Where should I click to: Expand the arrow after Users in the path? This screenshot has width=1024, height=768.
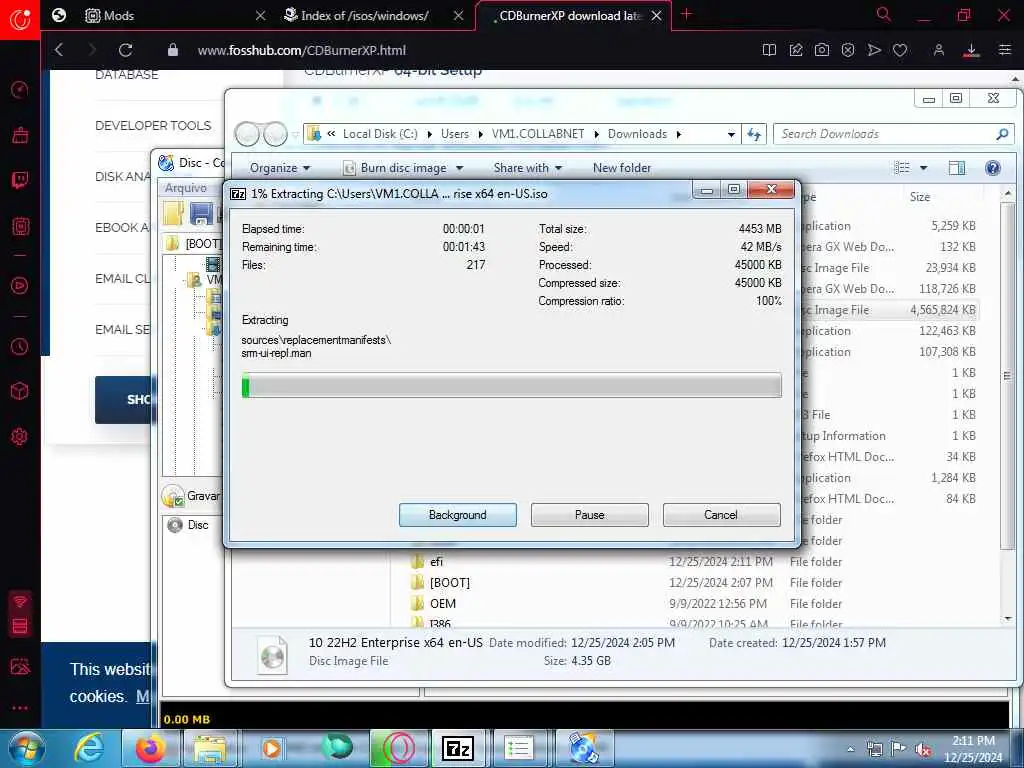pos(480,134)
